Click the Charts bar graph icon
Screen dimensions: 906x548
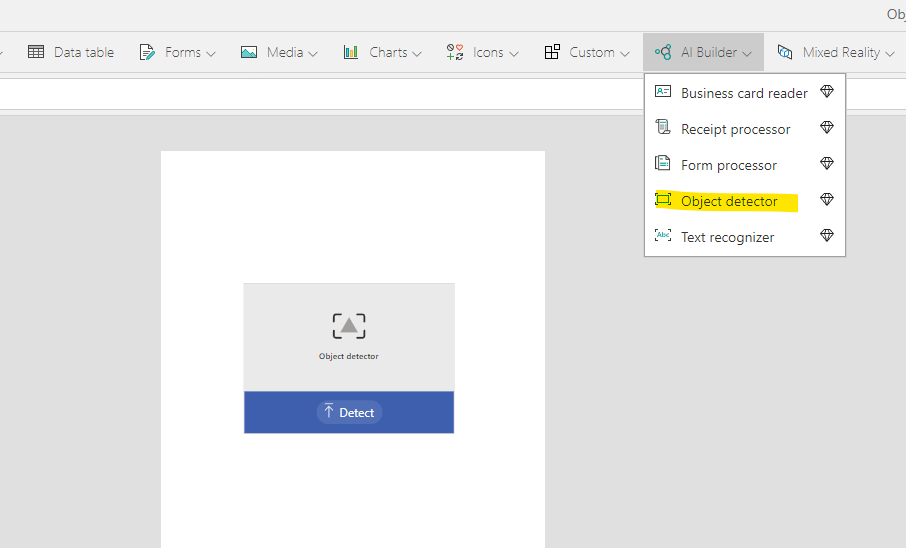pos(351,52)
